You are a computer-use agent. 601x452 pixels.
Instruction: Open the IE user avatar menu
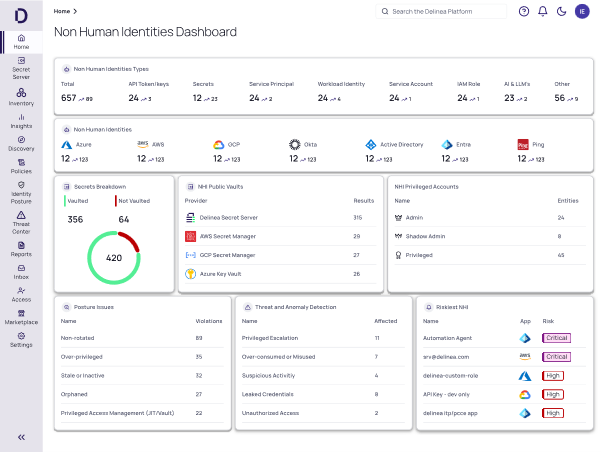point(582,12)
